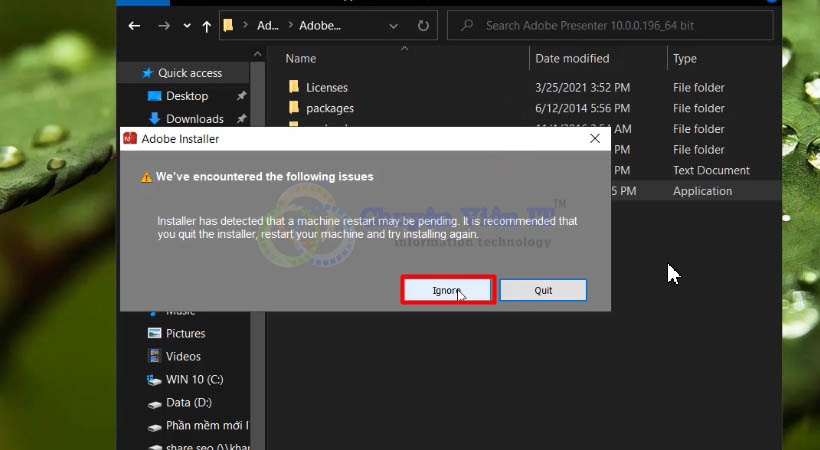
Task: Click the search magnifier icon
Action: click(x=467, y=25)
